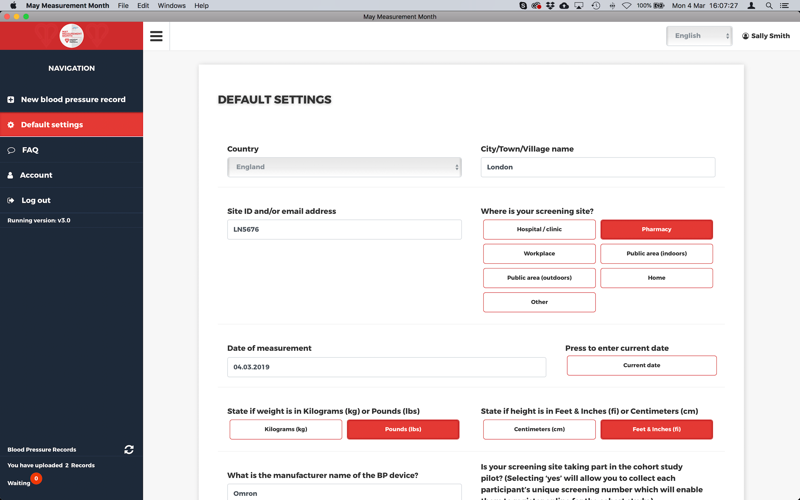Click the person icon beside Account

click(10, 175)
